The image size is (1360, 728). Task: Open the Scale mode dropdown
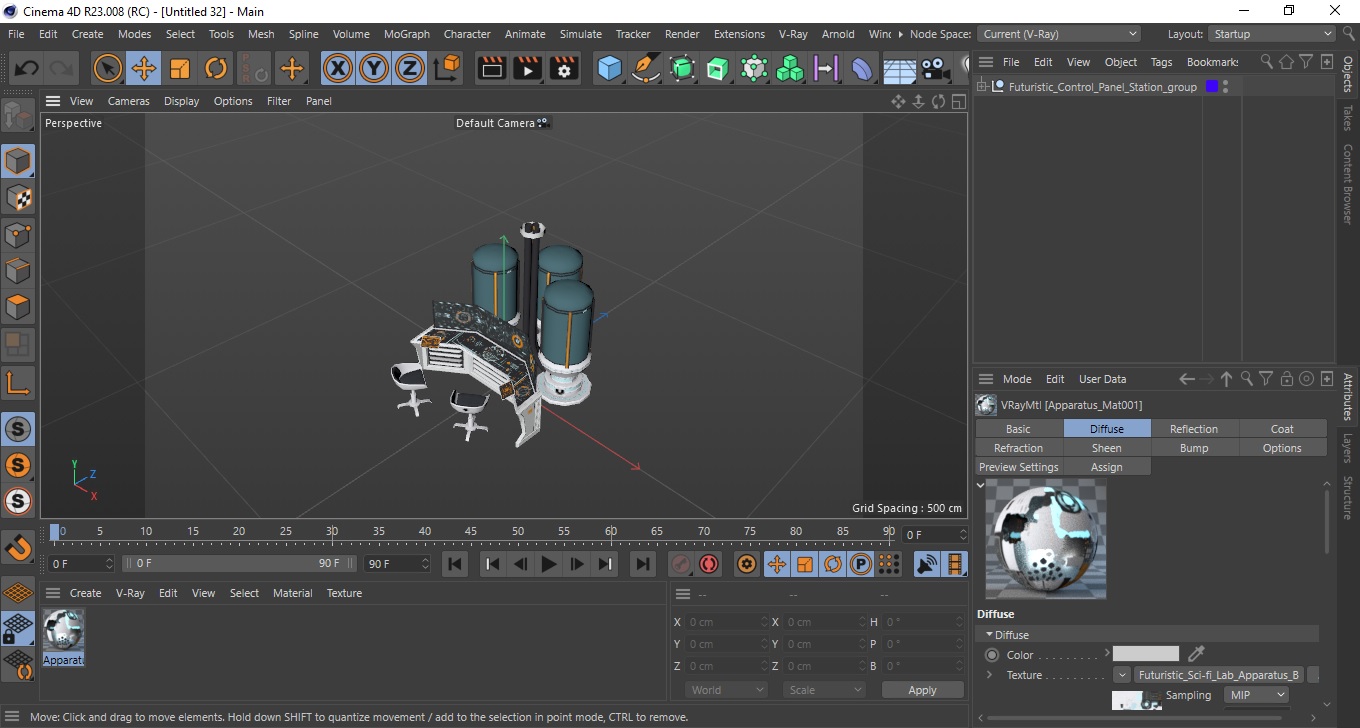click(824, 690)
